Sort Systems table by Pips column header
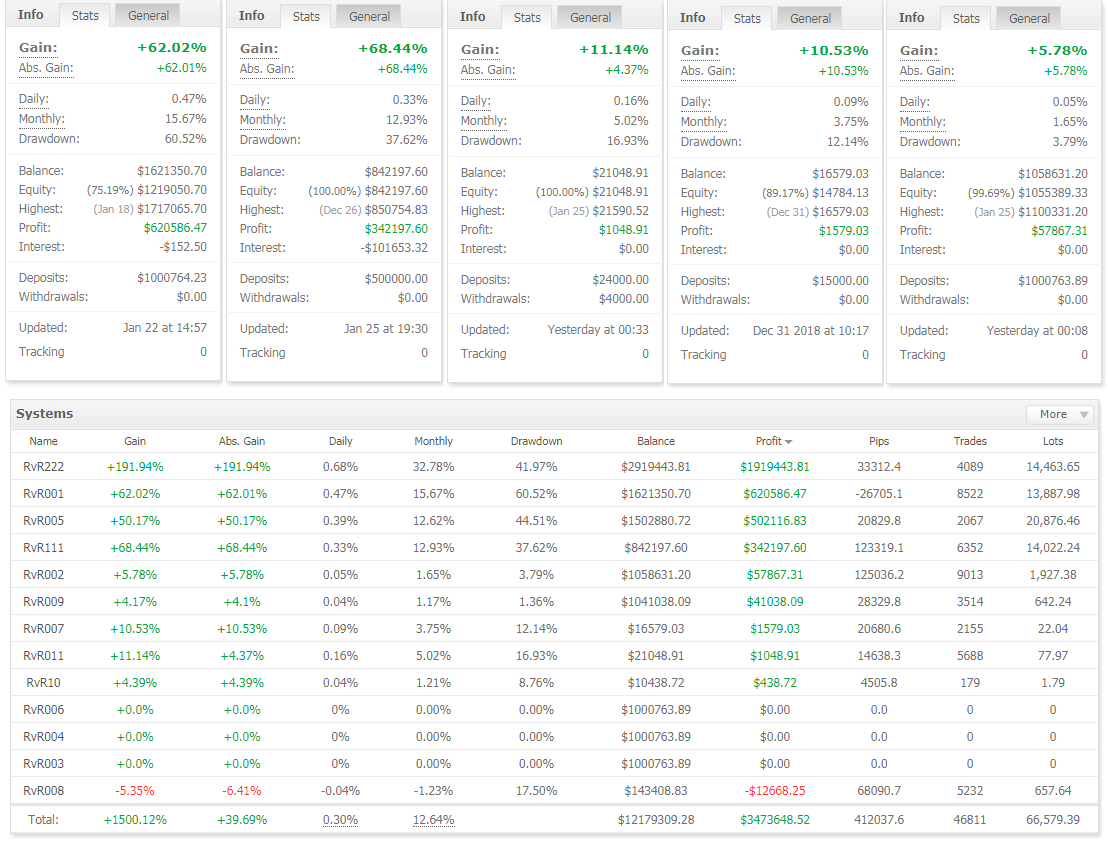This screenshot has height=842, width=1108. pos(879,441)
